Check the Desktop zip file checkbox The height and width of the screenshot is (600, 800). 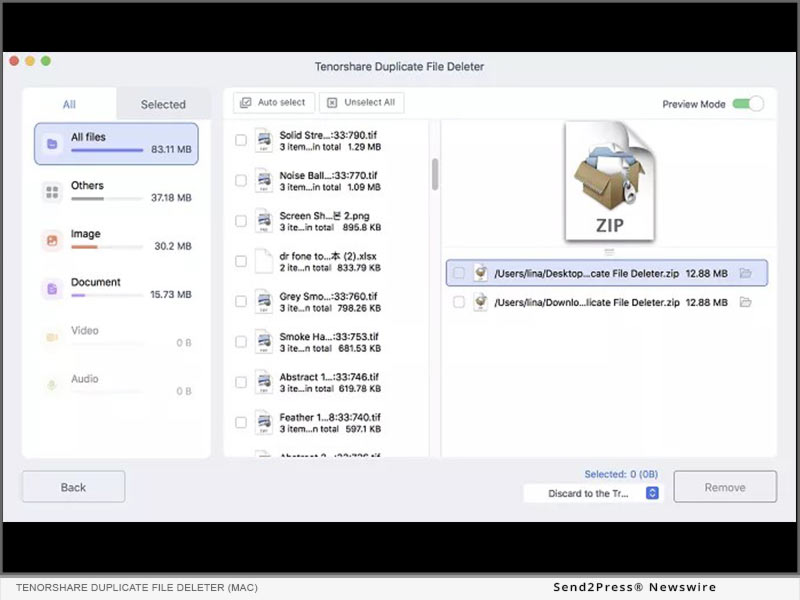point(459,273)
